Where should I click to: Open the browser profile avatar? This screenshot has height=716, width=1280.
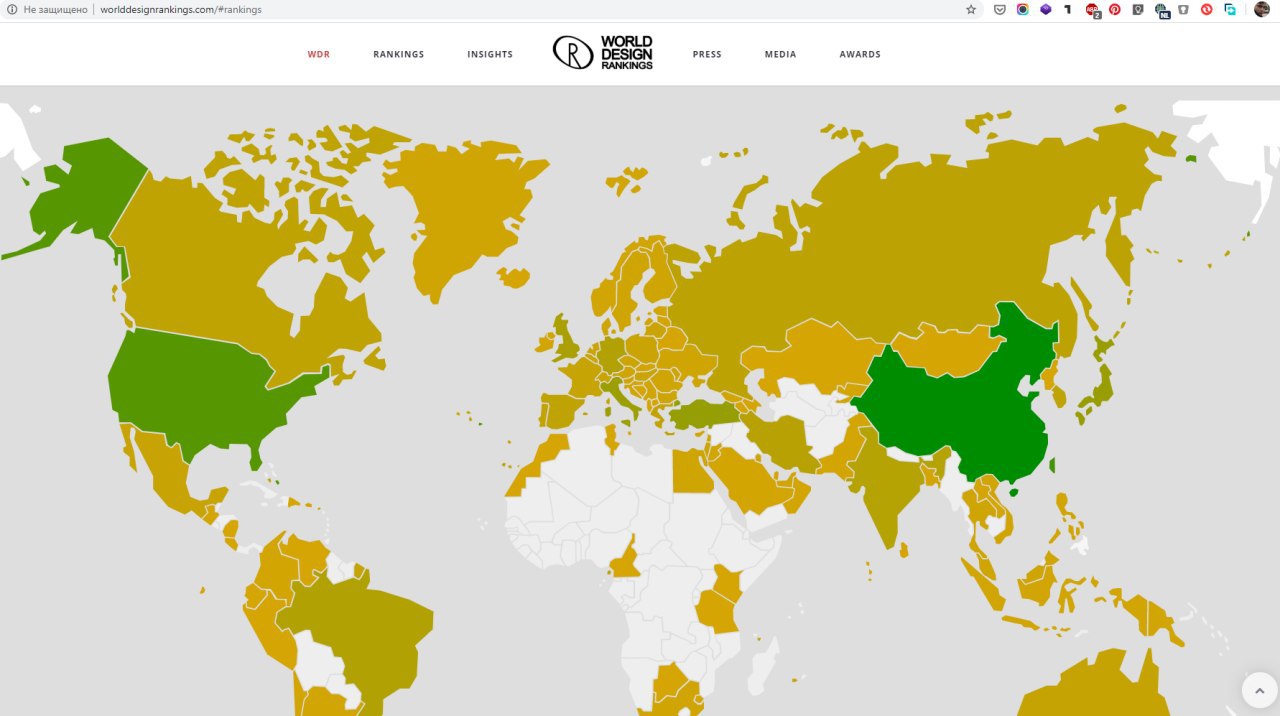[x=1261, y=9]
